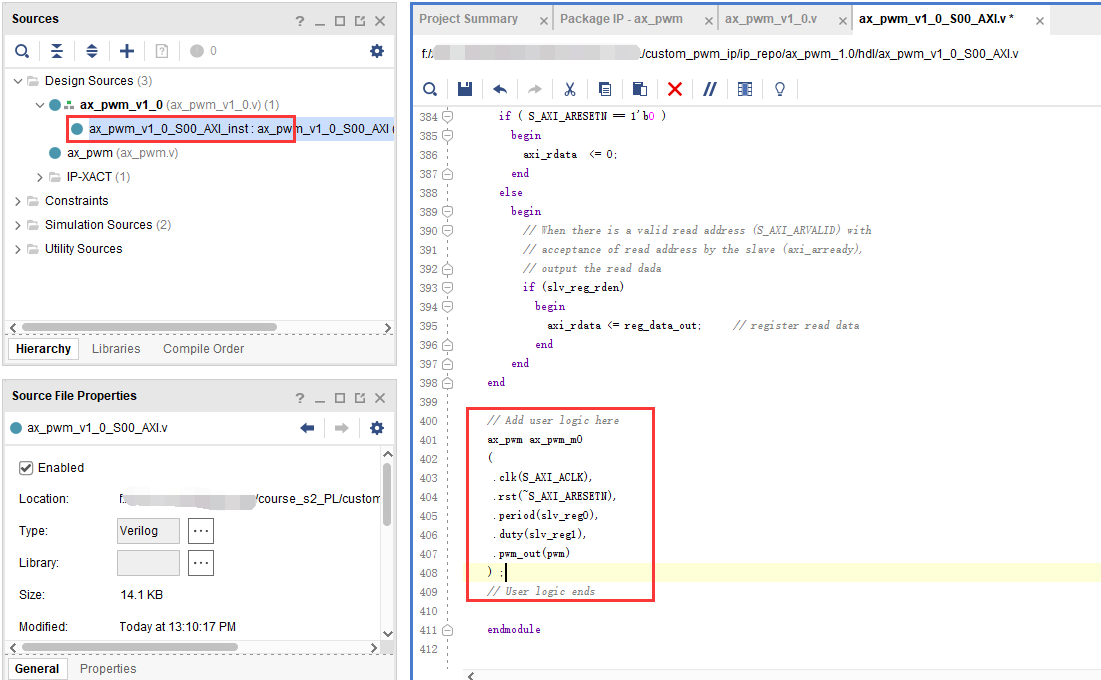Switch to Package IP - ax_pwm tab

coord(621,19)
